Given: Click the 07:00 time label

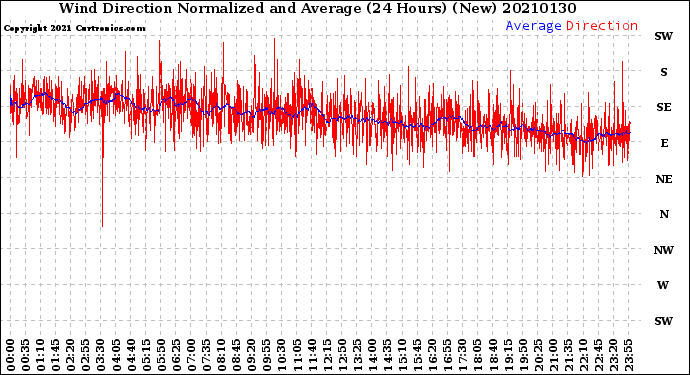Looking at the screenshot, I should (x=191, y=355).
